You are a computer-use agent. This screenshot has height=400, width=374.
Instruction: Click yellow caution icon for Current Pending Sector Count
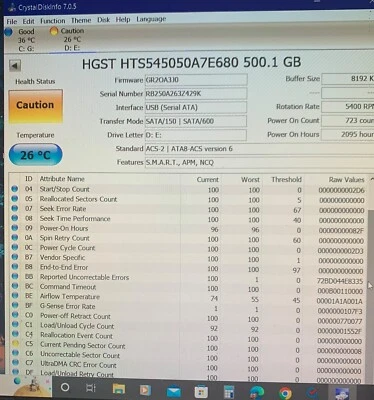click(x=15, y=343)
